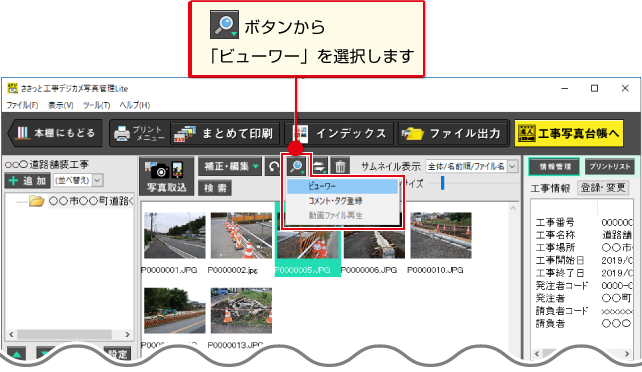Open the (並べ替え) sort dropdown

click(78, 180)
